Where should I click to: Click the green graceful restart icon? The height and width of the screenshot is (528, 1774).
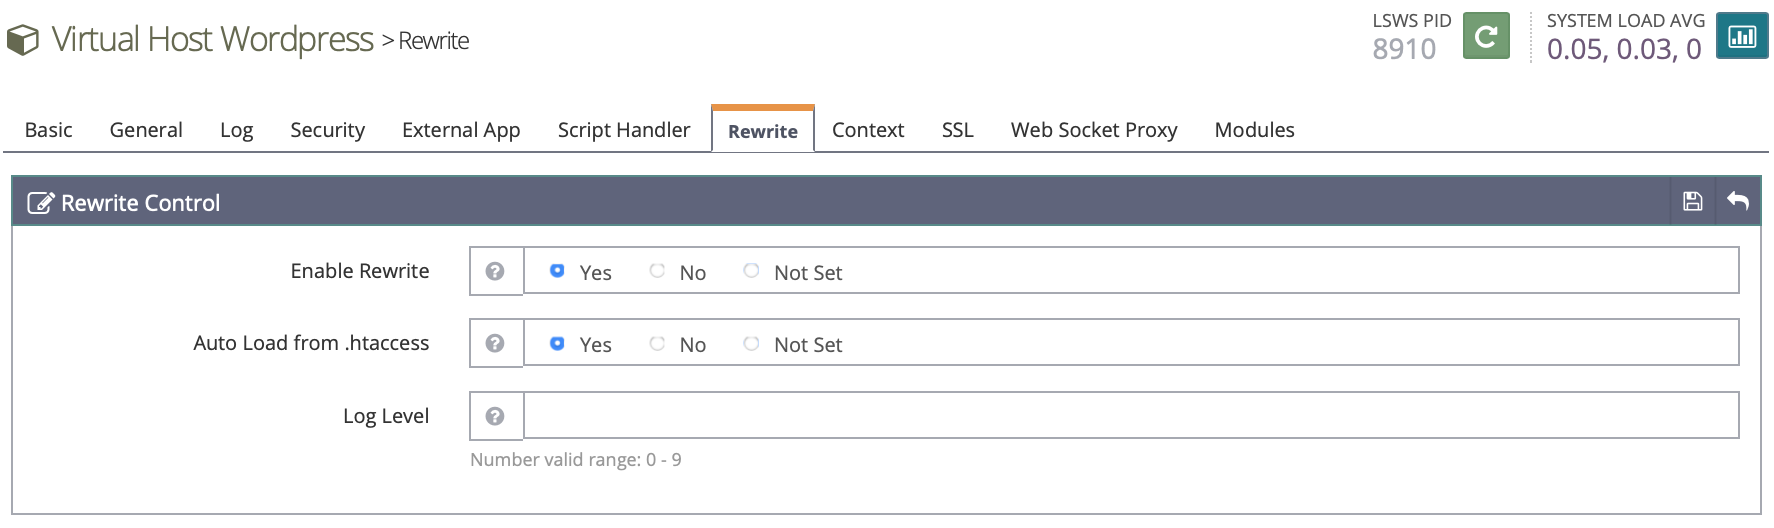1485,37
